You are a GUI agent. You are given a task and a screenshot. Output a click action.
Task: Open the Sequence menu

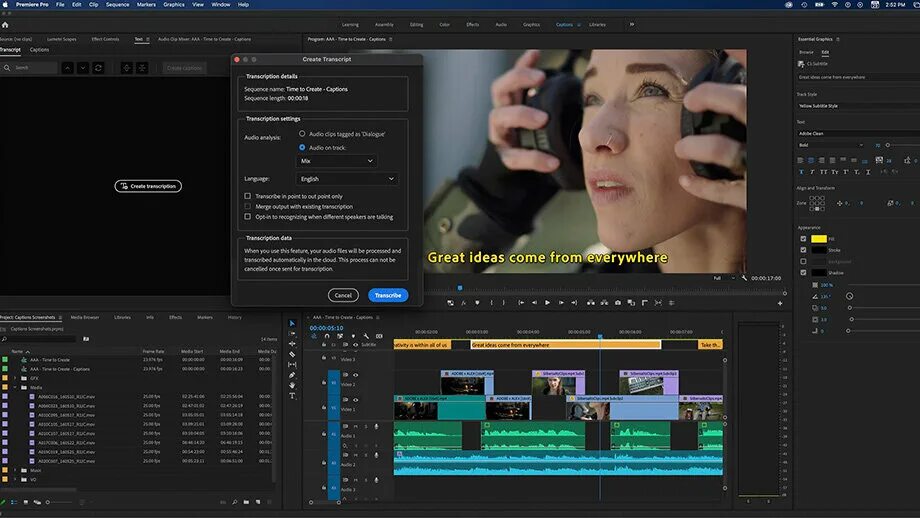coord(117,4)
